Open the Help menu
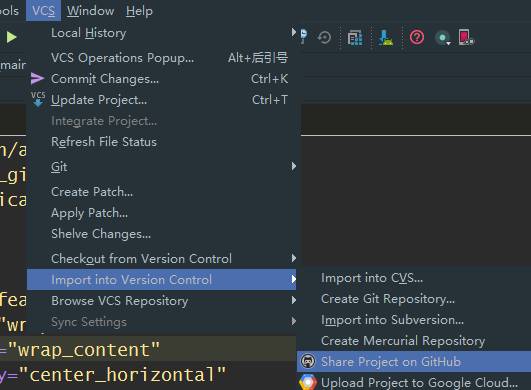This screenshot has height=390, width=531. click(x=139, y=11)
